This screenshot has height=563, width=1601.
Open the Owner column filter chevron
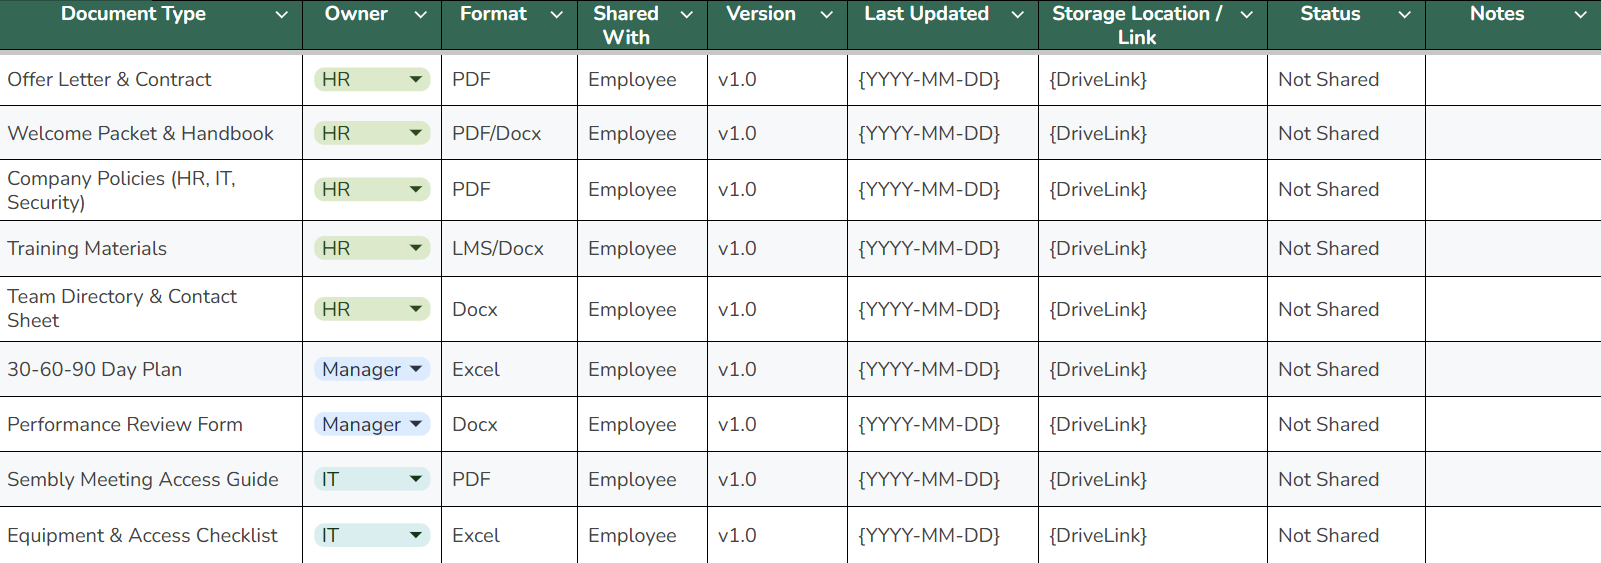click(x=420, y=15)
